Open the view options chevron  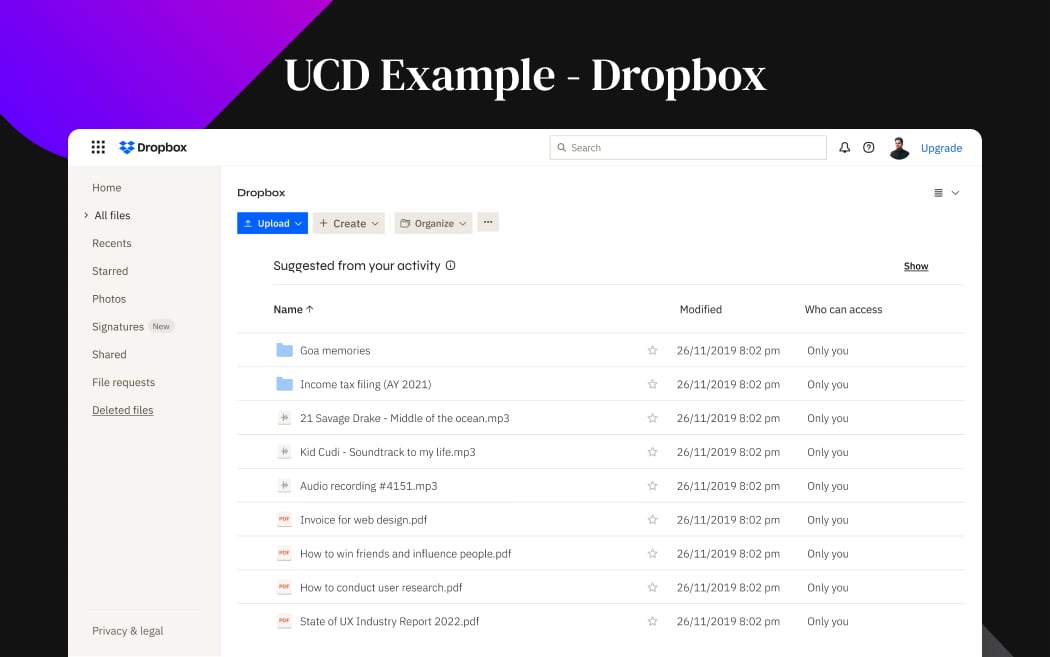tap(956, 193)
